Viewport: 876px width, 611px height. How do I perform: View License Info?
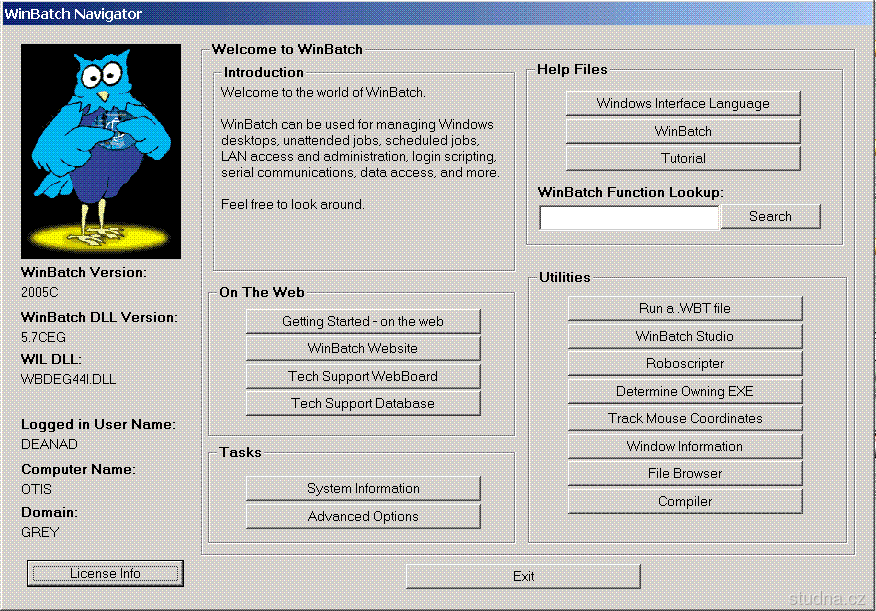point(105,573)
